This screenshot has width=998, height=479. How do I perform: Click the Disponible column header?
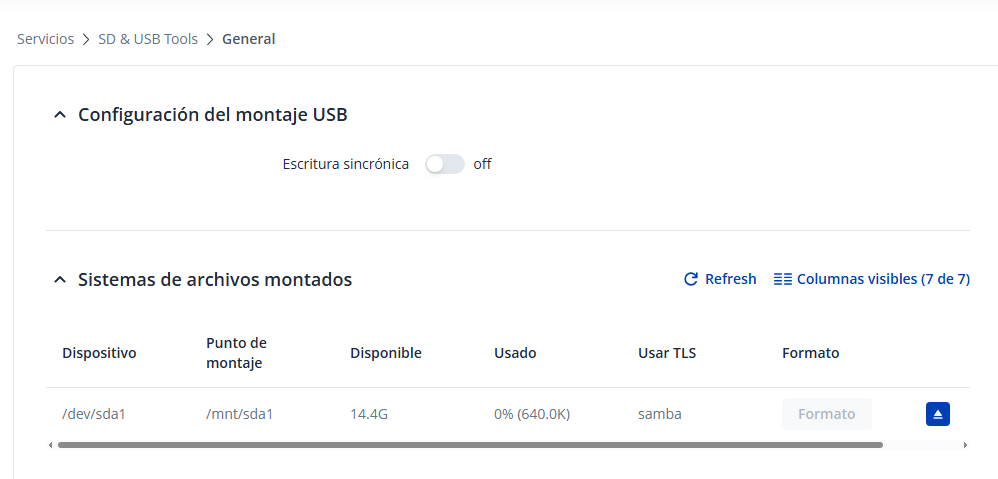[385, 353]
